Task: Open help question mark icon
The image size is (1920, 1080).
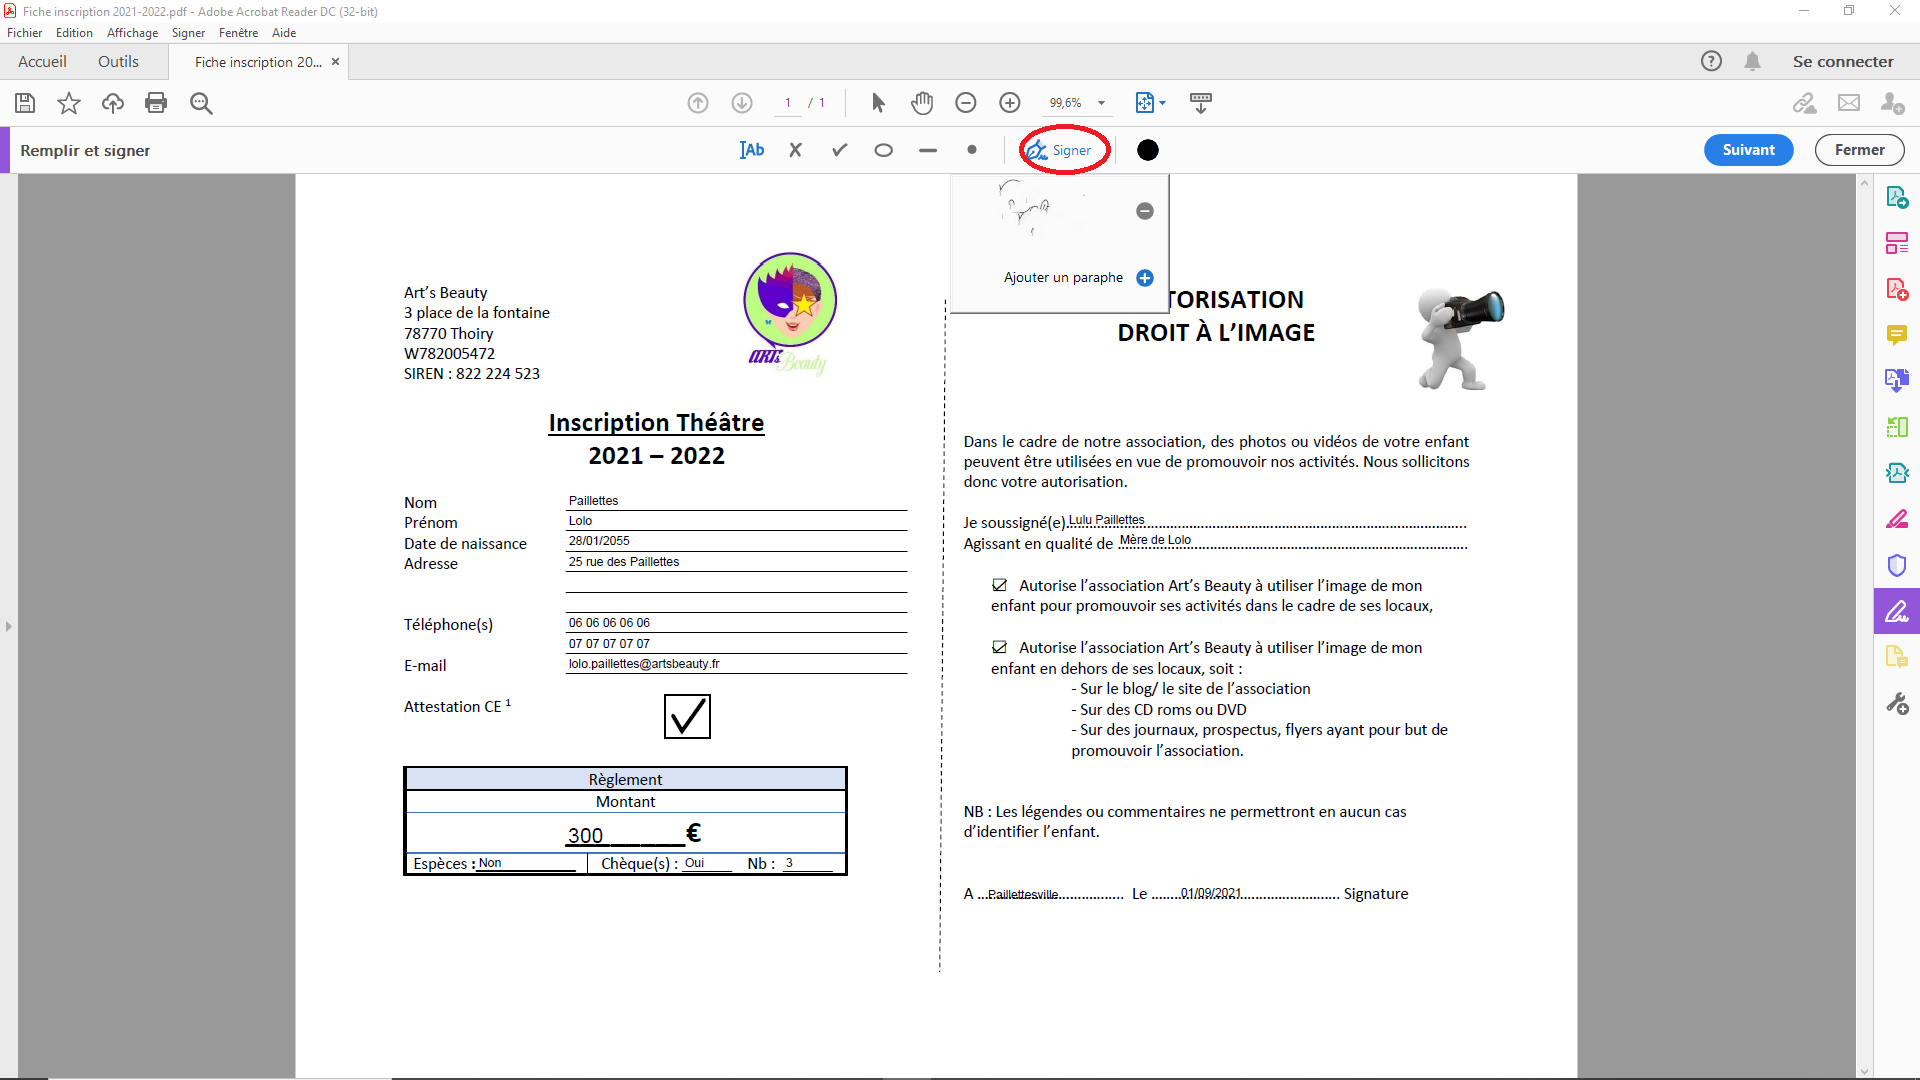Action: point(1711,61)
